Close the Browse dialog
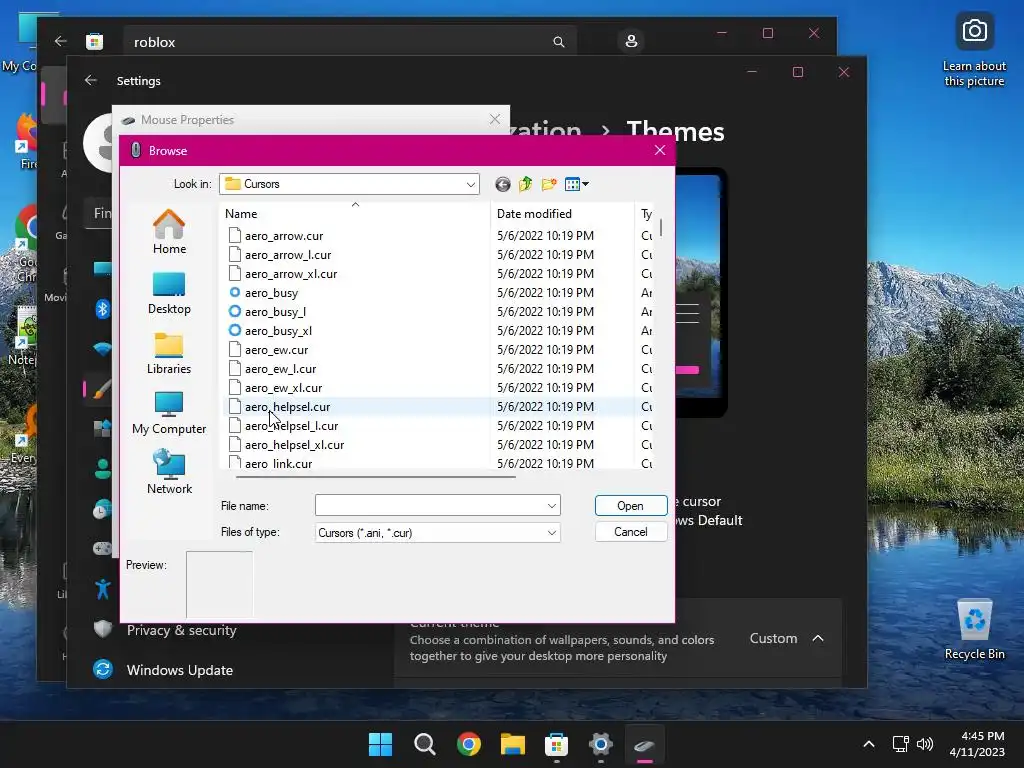 point(660,150)
